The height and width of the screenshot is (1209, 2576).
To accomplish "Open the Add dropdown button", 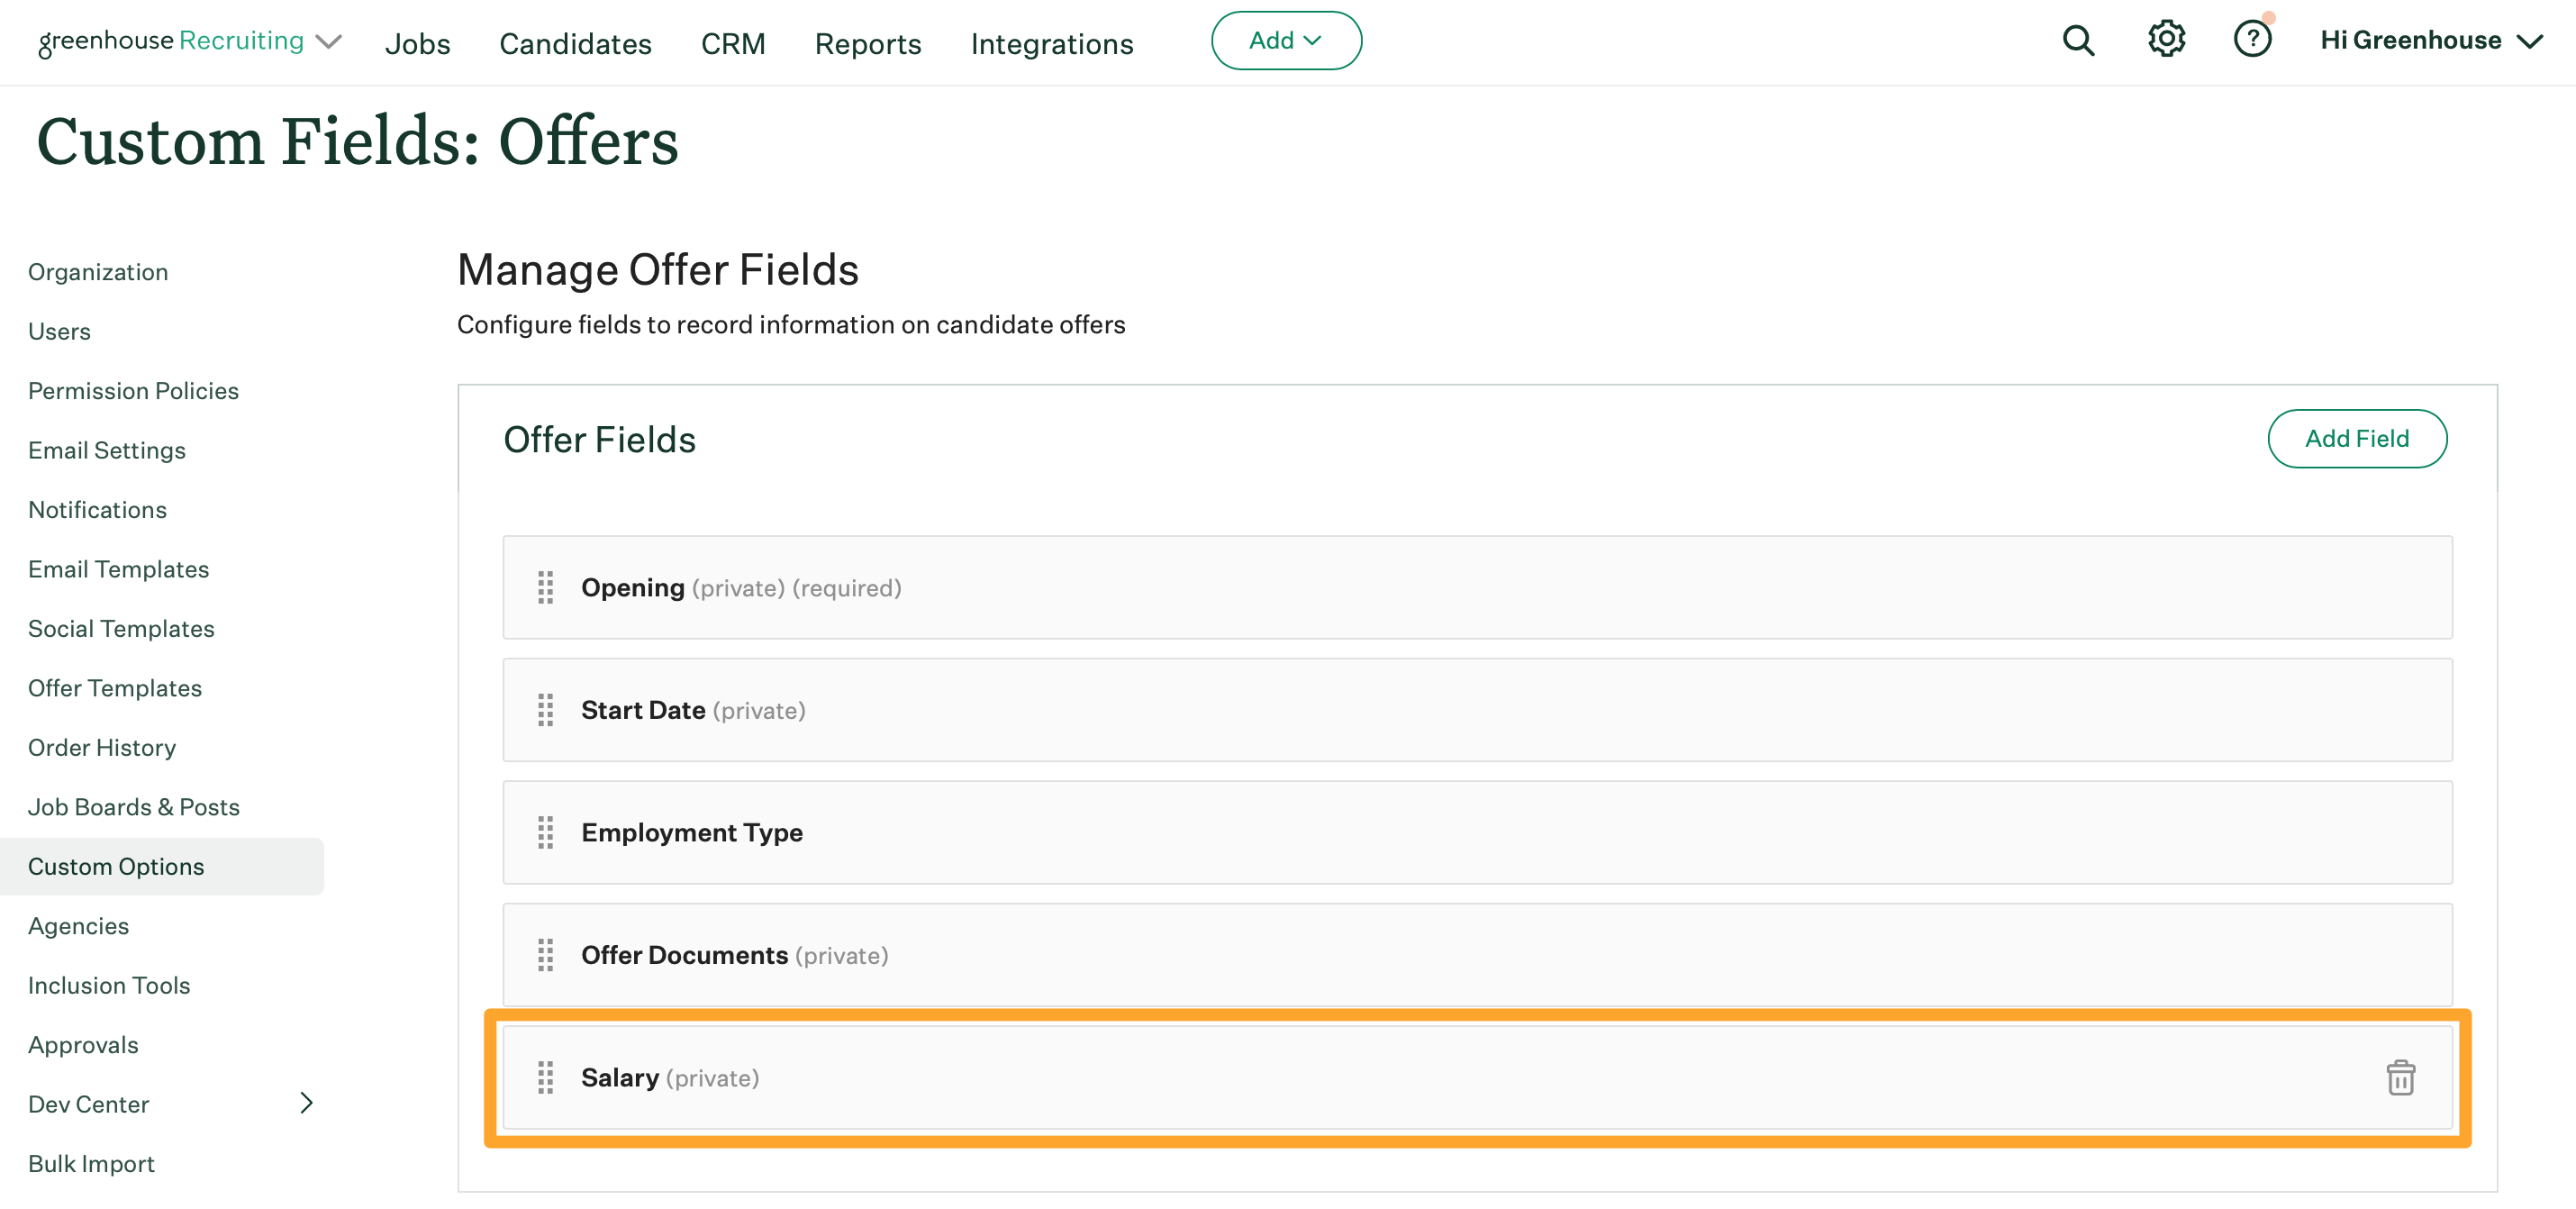I will click(1285, 41).
